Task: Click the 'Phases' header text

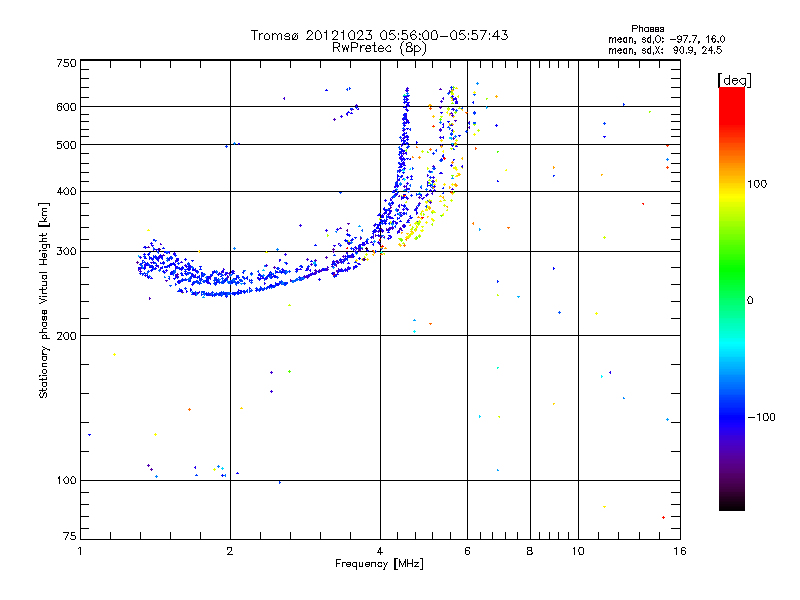Action: click(647, 29)
